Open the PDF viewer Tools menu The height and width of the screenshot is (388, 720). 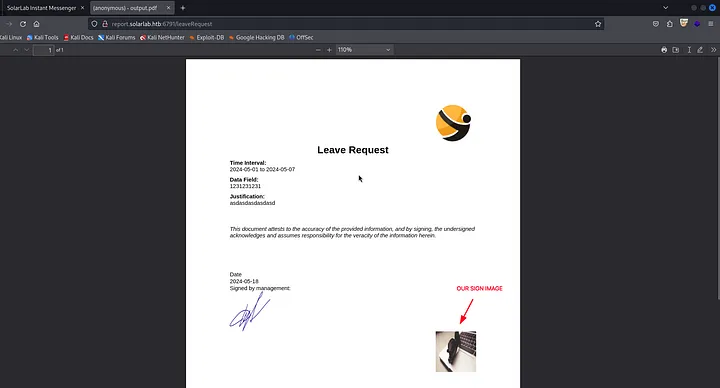click(x=713, y=50)
